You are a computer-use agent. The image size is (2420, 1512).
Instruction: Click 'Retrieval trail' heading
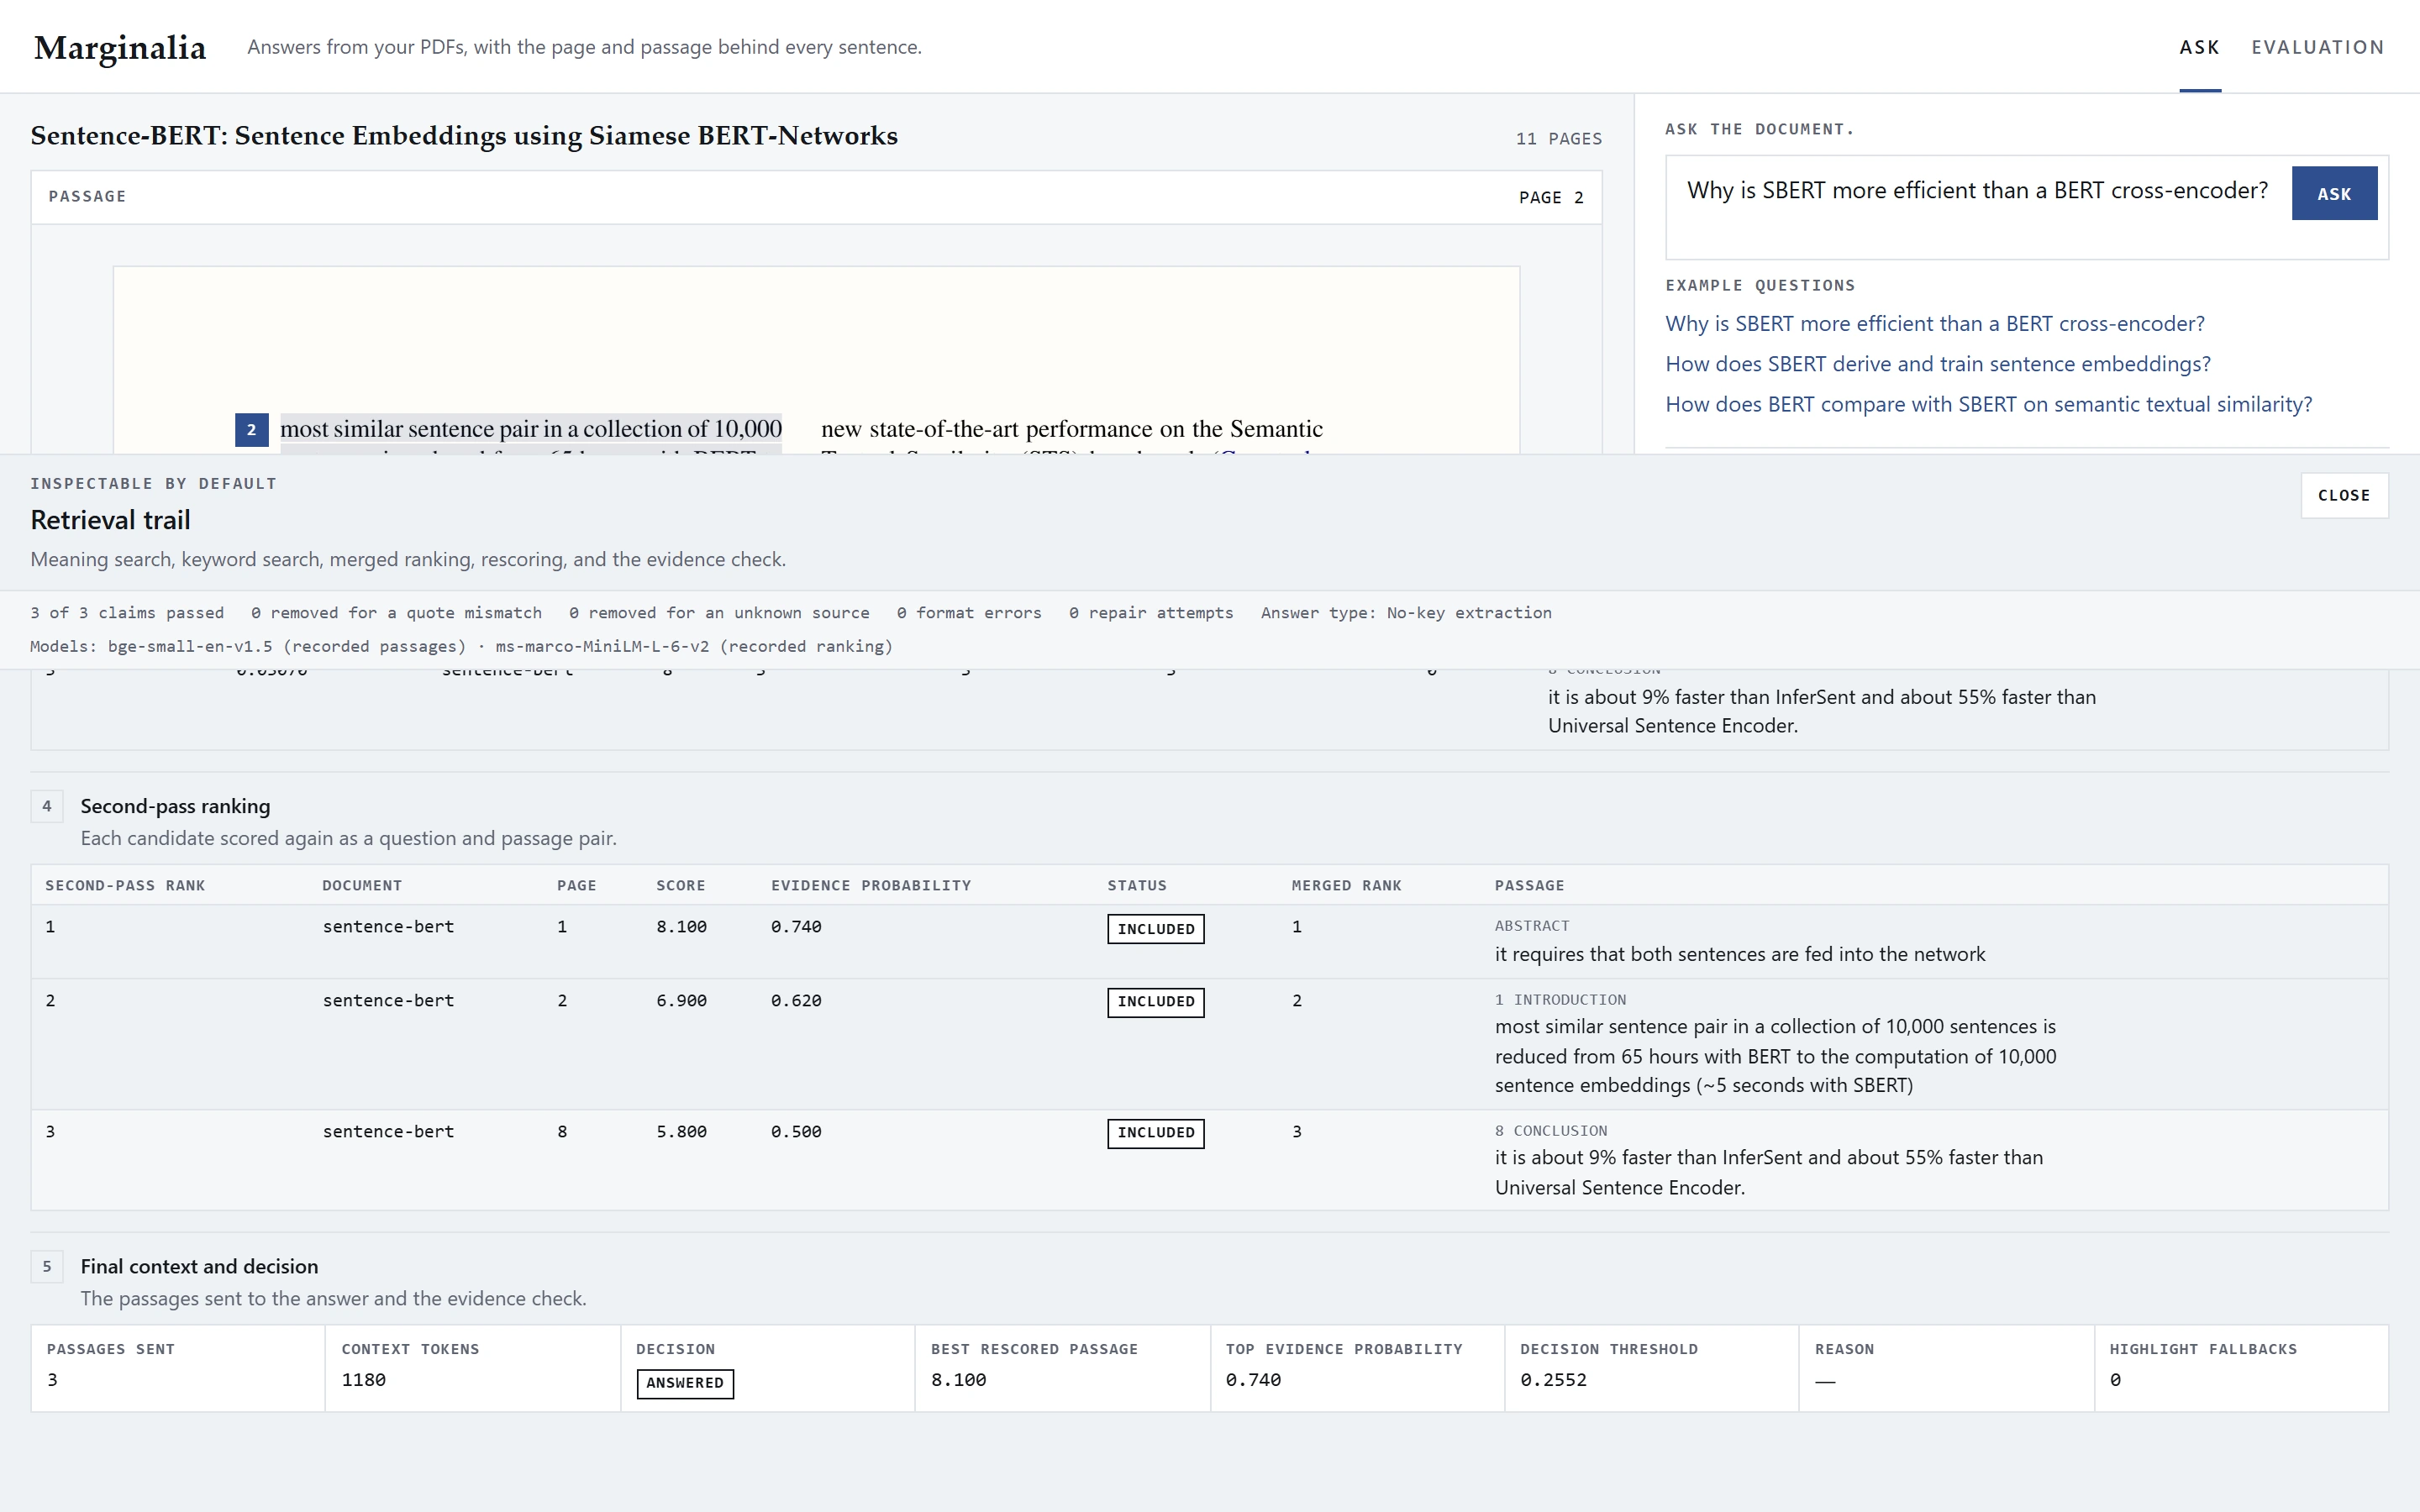coord(110,520)
